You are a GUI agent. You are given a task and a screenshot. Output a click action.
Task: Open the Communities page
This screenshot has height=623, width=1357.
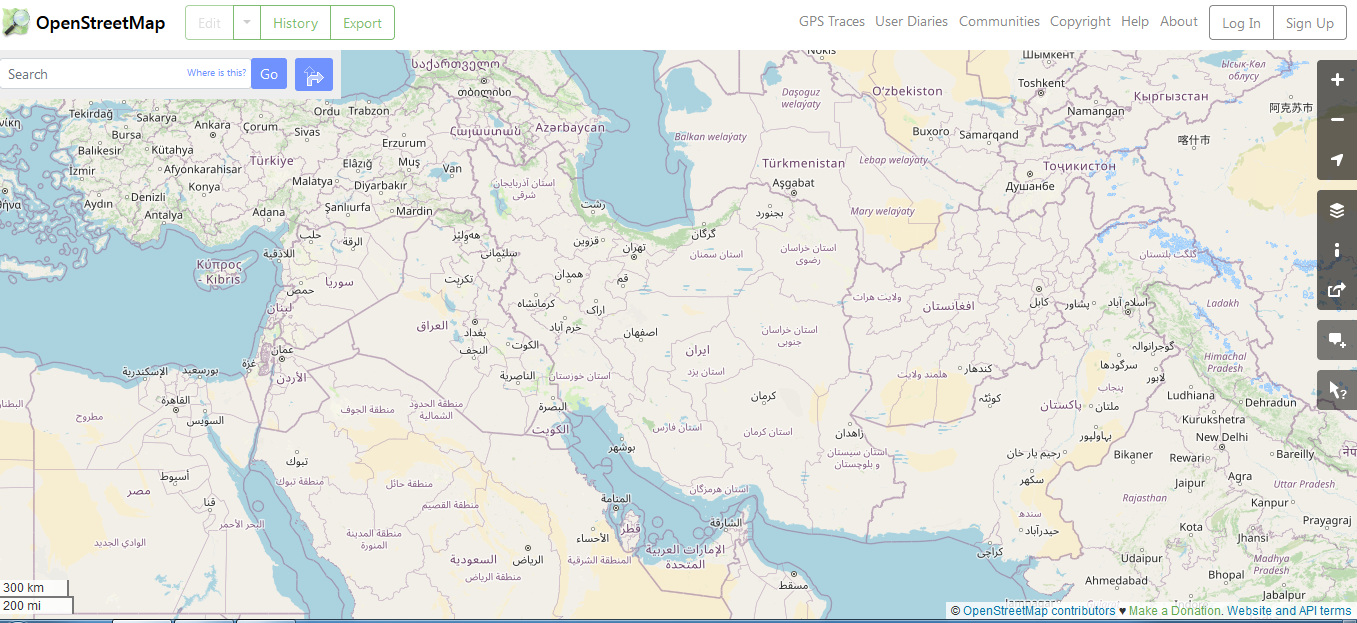tap(999, 21)
